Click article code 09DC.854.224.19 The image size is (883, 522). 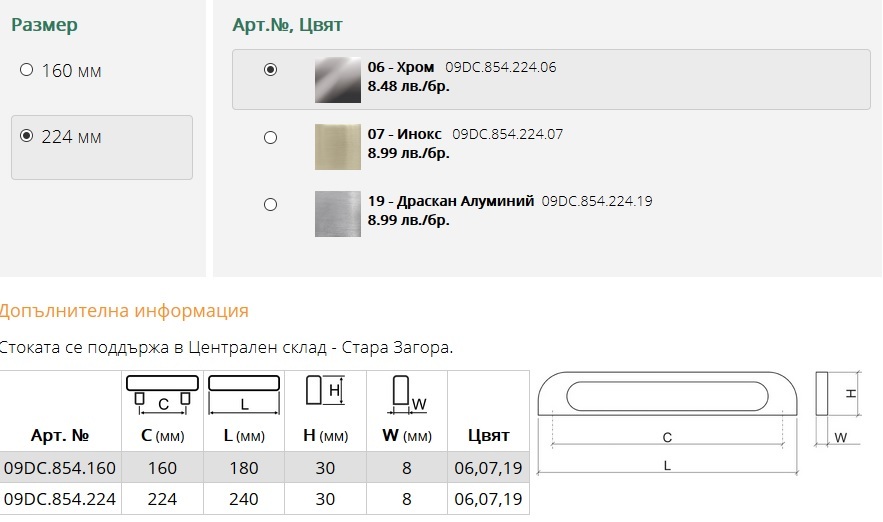[x=597, y=201]
